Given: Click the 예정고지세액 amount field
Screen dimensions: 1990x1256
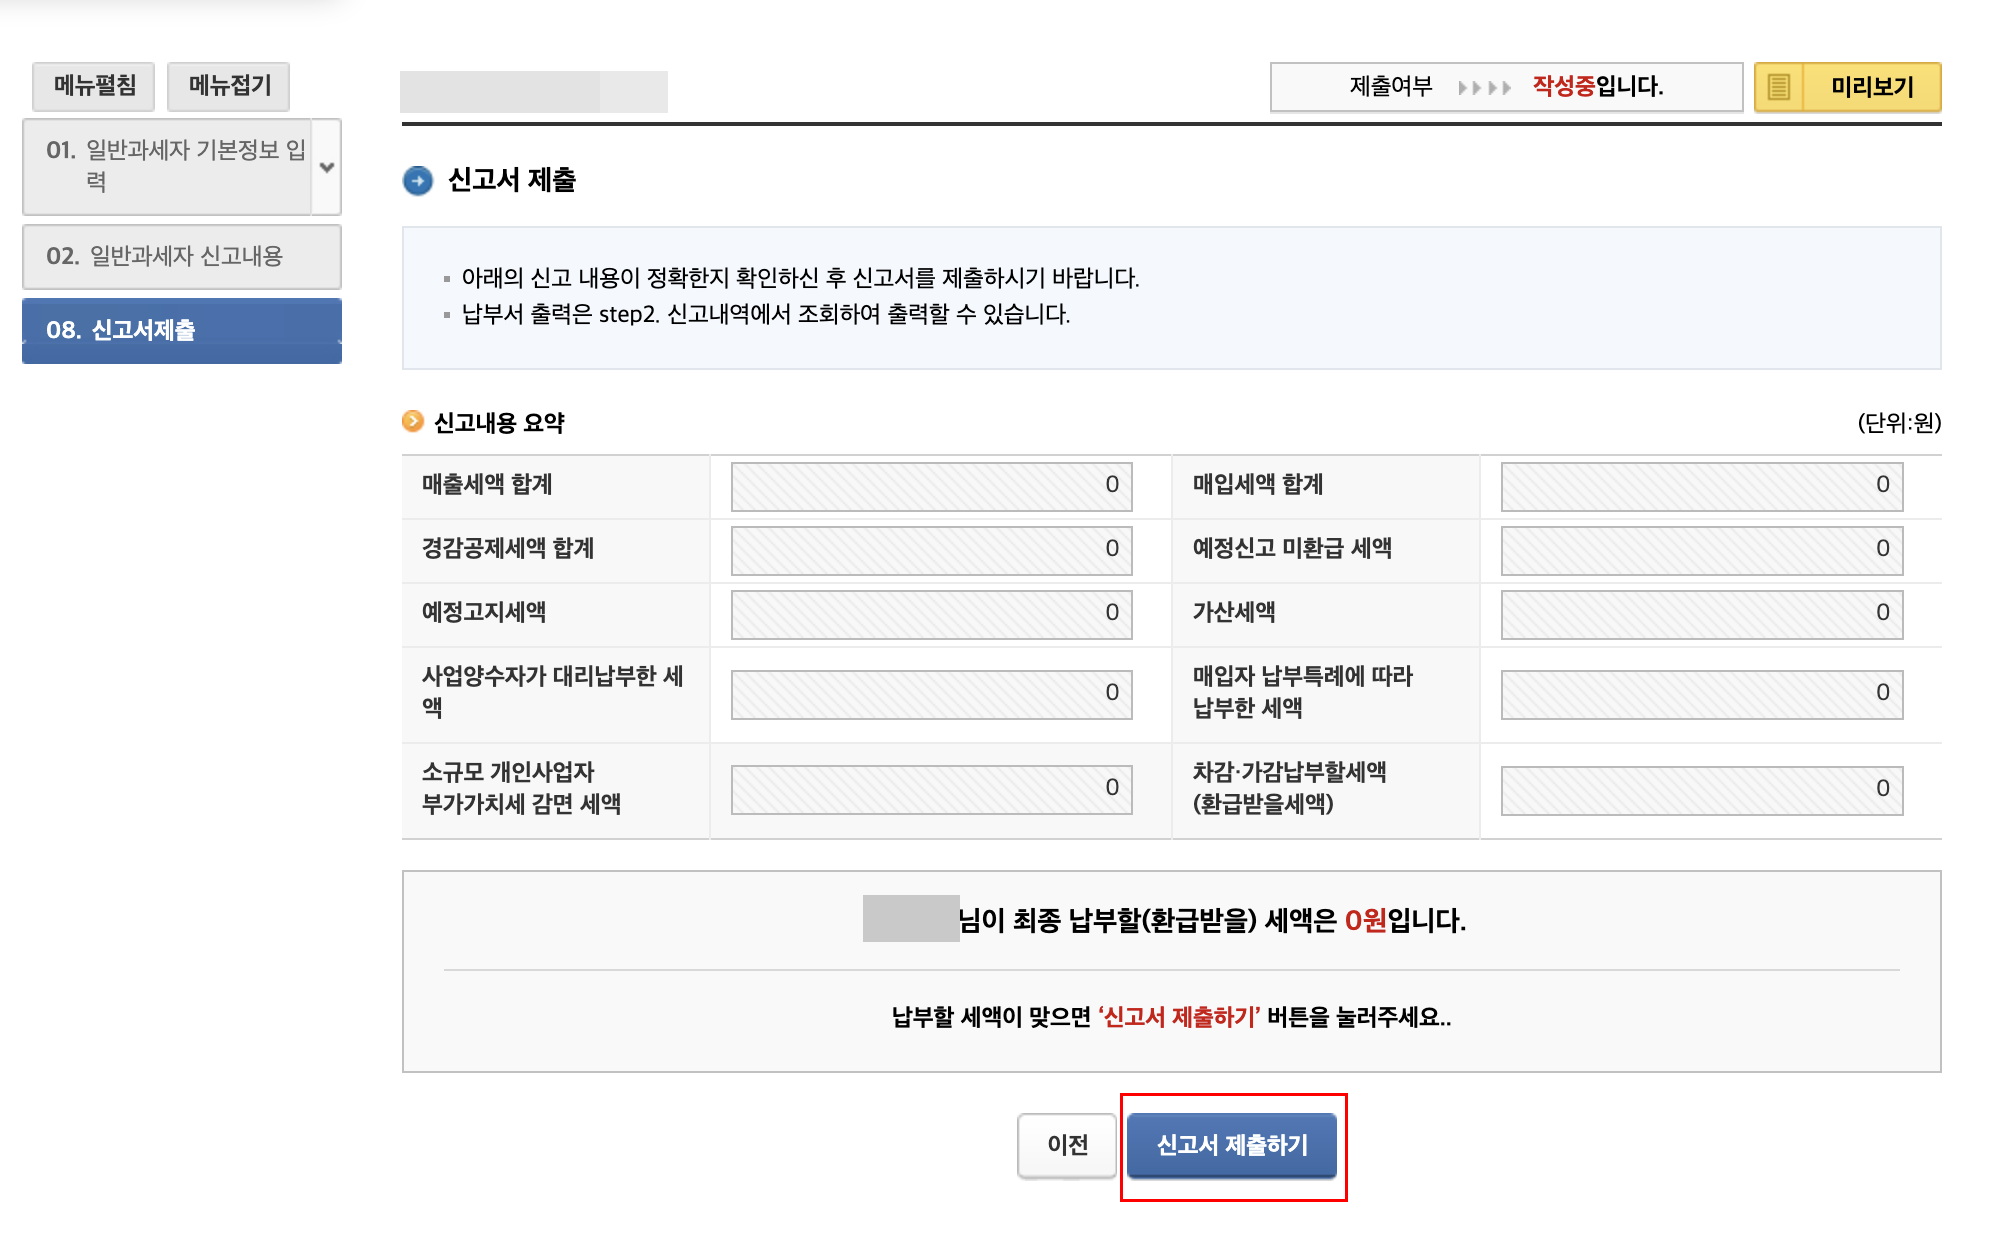Looking at the screenshot, I should click(931, 614).
